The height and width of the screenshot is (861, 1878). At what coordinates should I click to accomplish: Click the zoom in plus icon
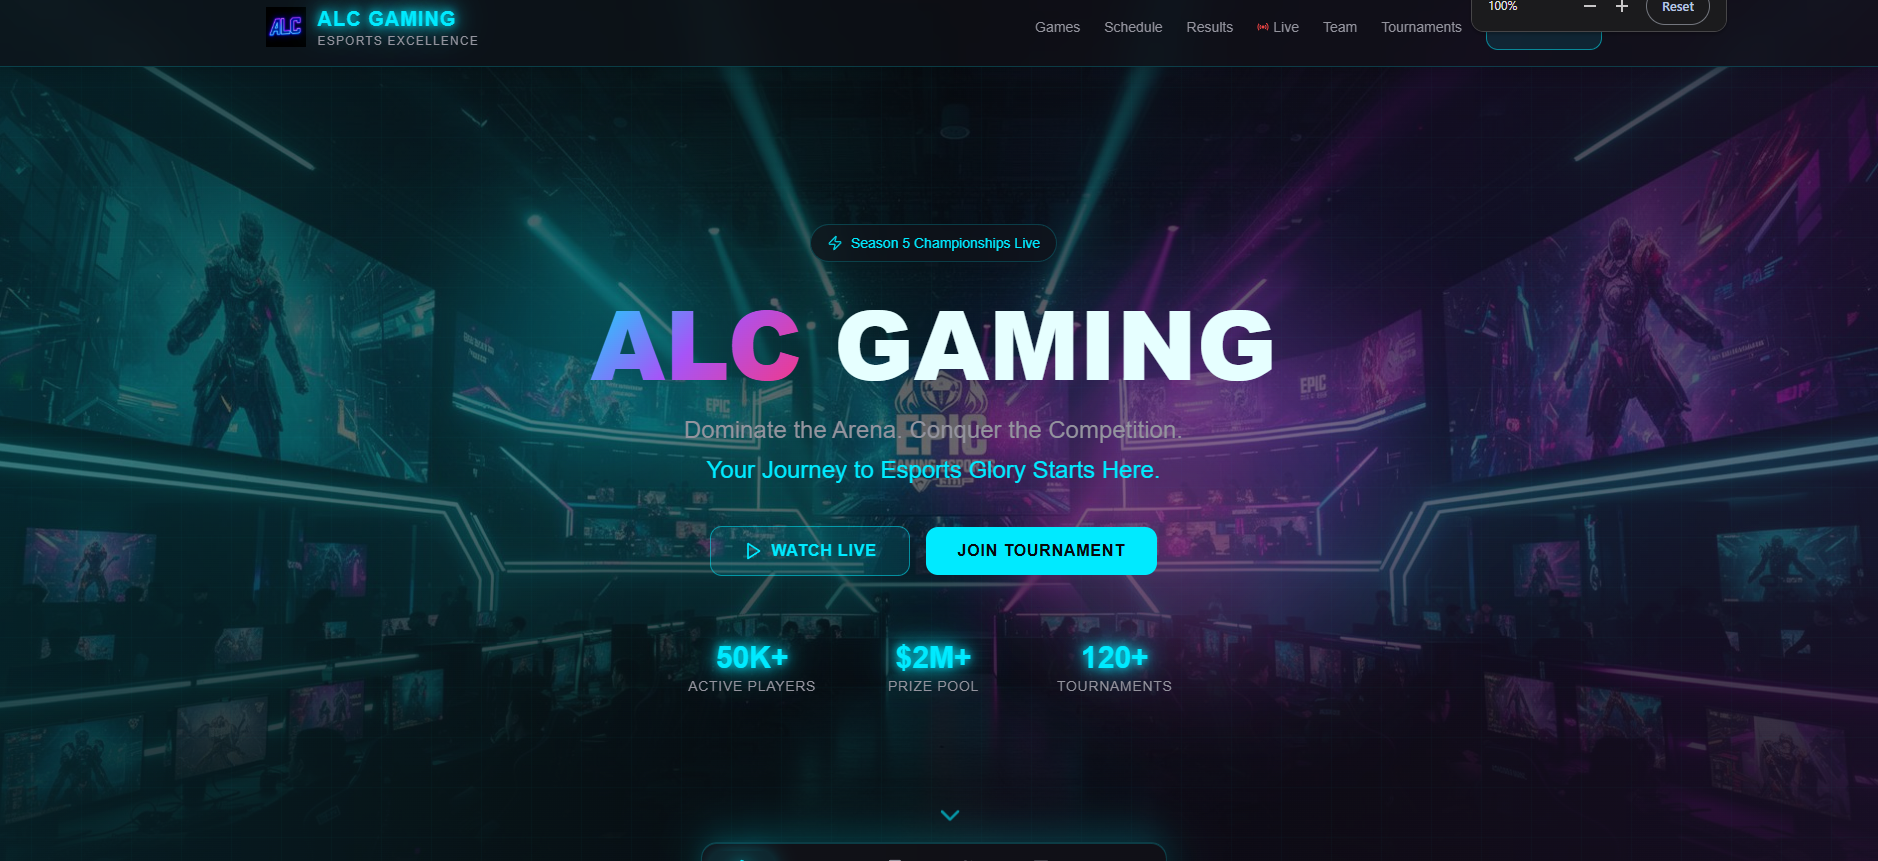click(1622, 7)
